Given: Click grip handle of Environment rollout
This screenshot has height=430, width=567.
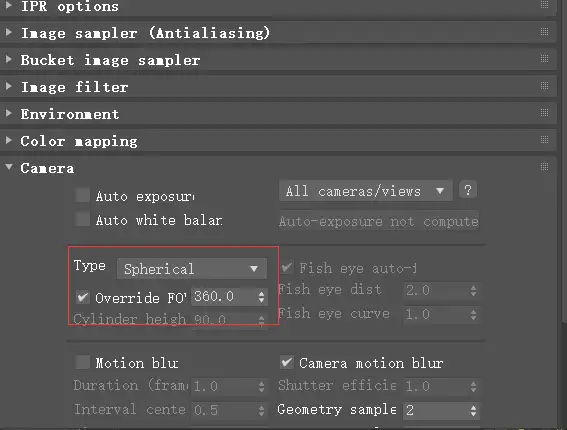Looking at the screenshot, I should click(544, 113).
